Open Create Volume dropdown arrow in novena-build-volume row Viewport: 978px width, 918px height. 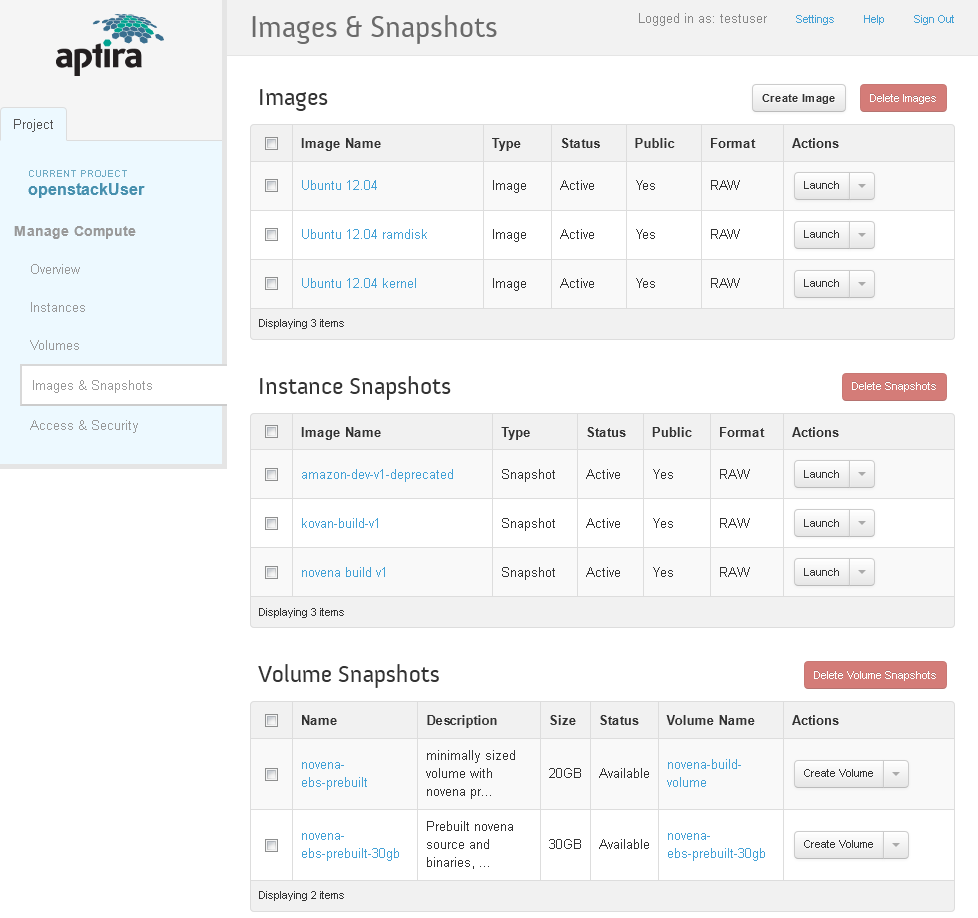(896, 774)
